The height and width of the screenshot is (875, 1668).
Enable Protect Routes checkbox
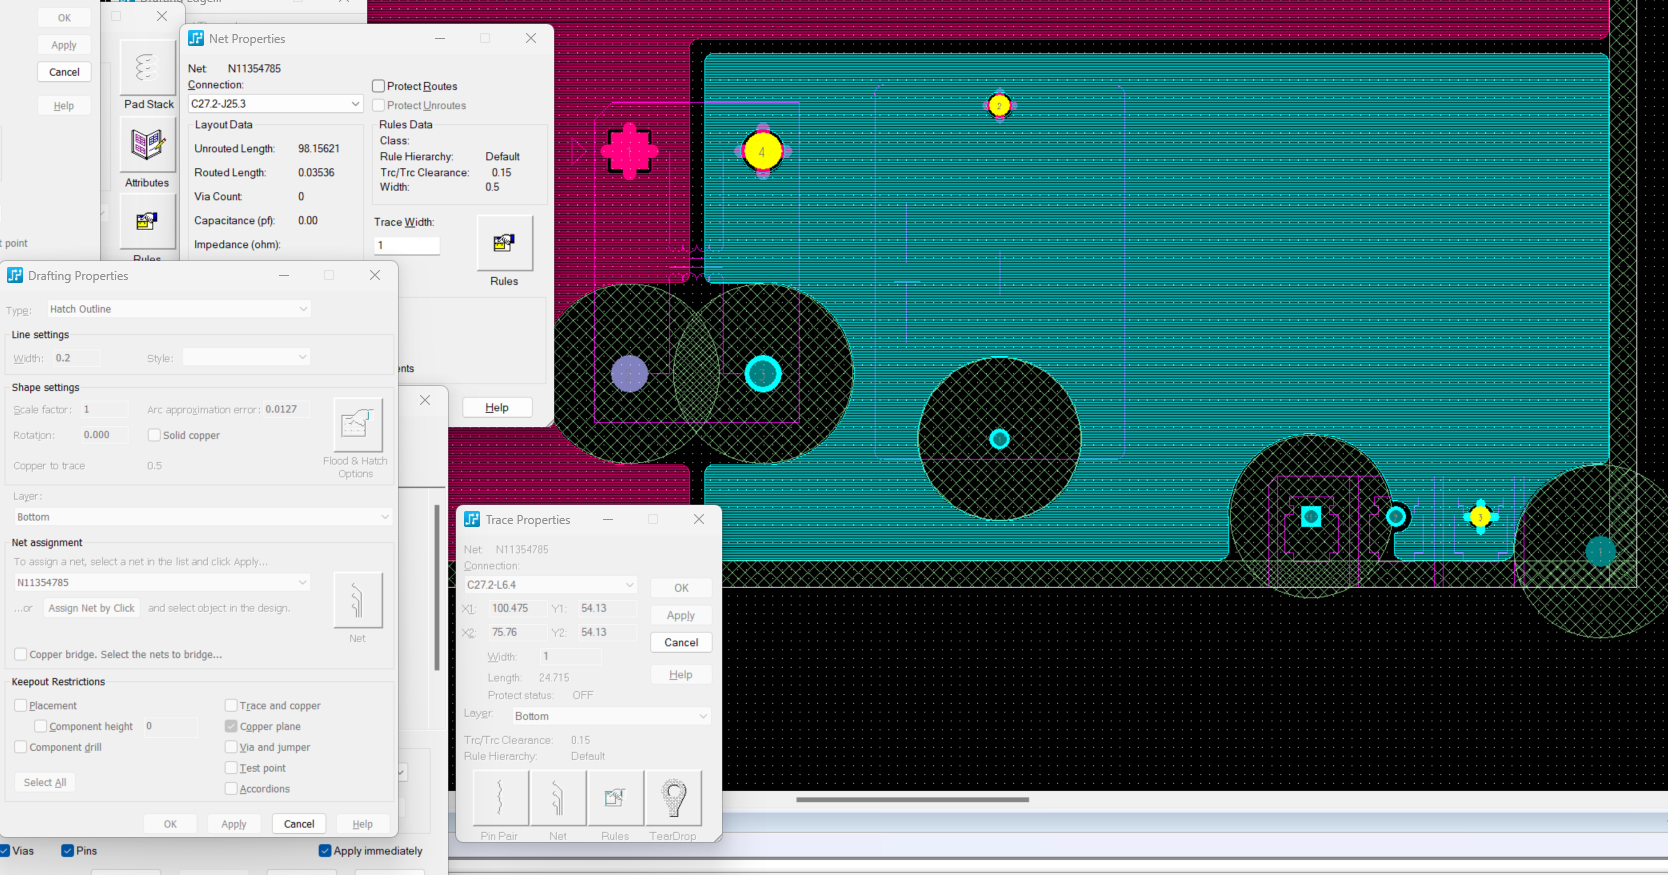pyautogui.click(x=379, y=86)
